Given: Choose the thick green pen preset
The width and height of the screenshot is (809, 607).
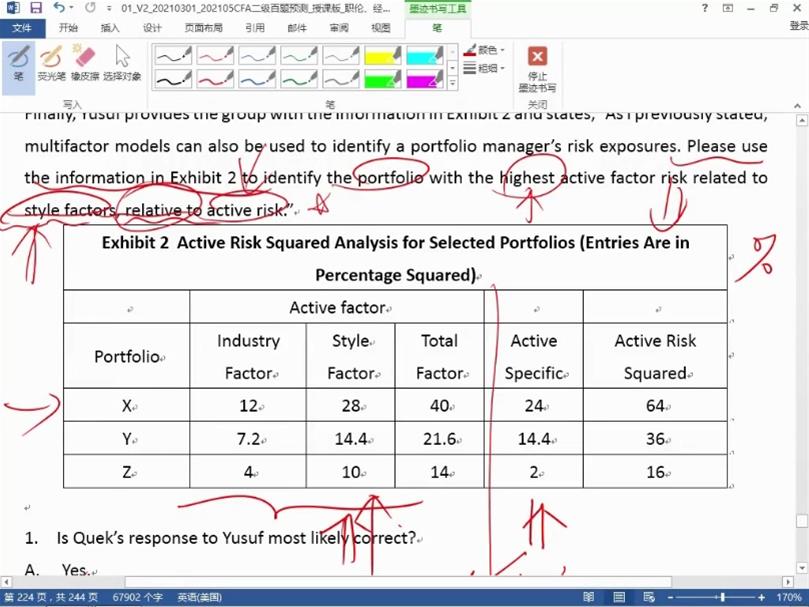Looking at the screenshot, I should point(299,79).
